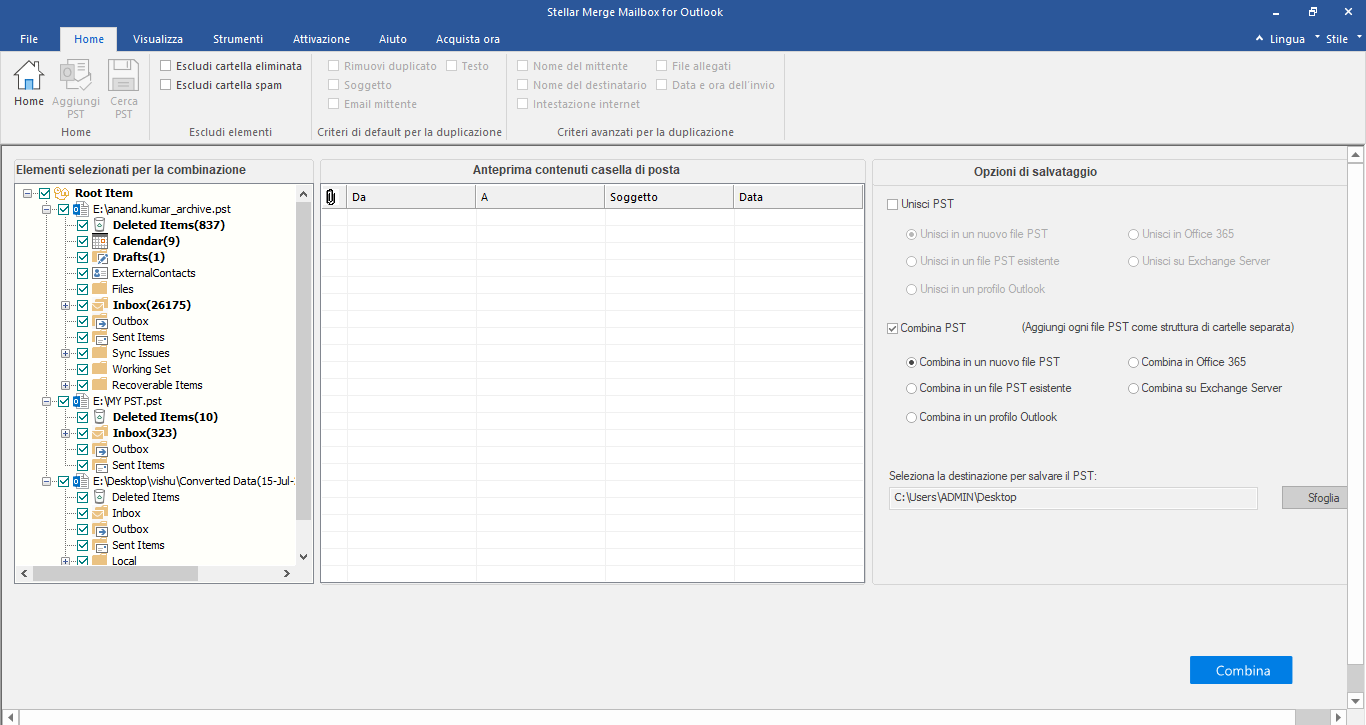Switch to the Strumenti tab
This screenshot has width=1366, height=725.
point(238,39)
